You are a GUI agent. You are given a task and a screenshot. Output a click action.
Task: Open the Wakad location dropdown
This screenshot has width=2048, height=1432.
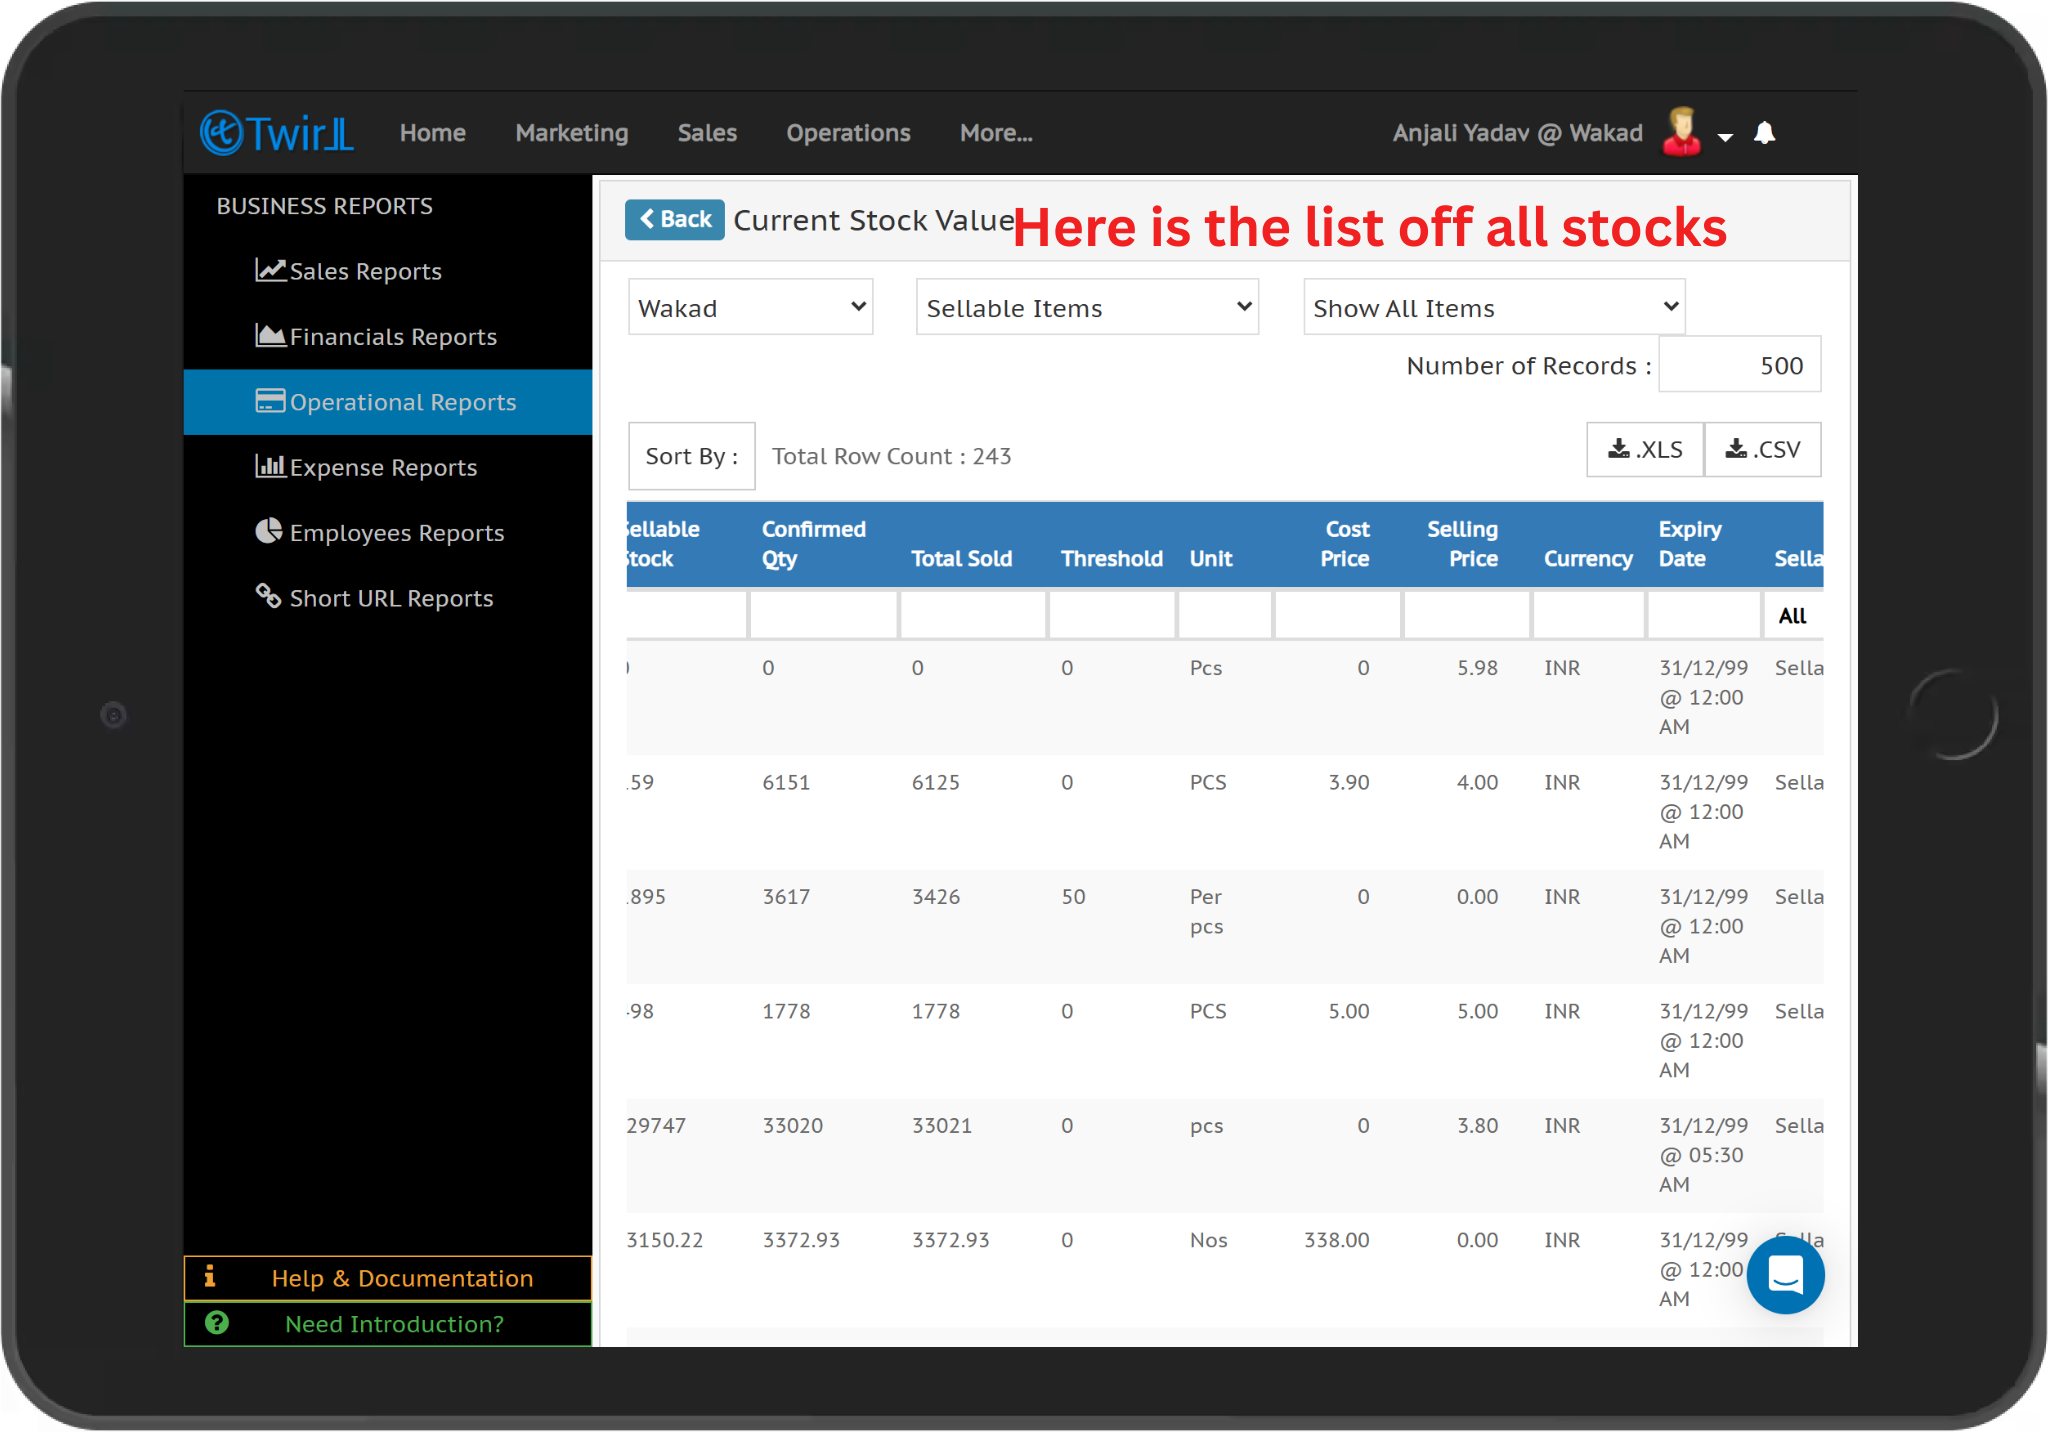coord(750,307)
